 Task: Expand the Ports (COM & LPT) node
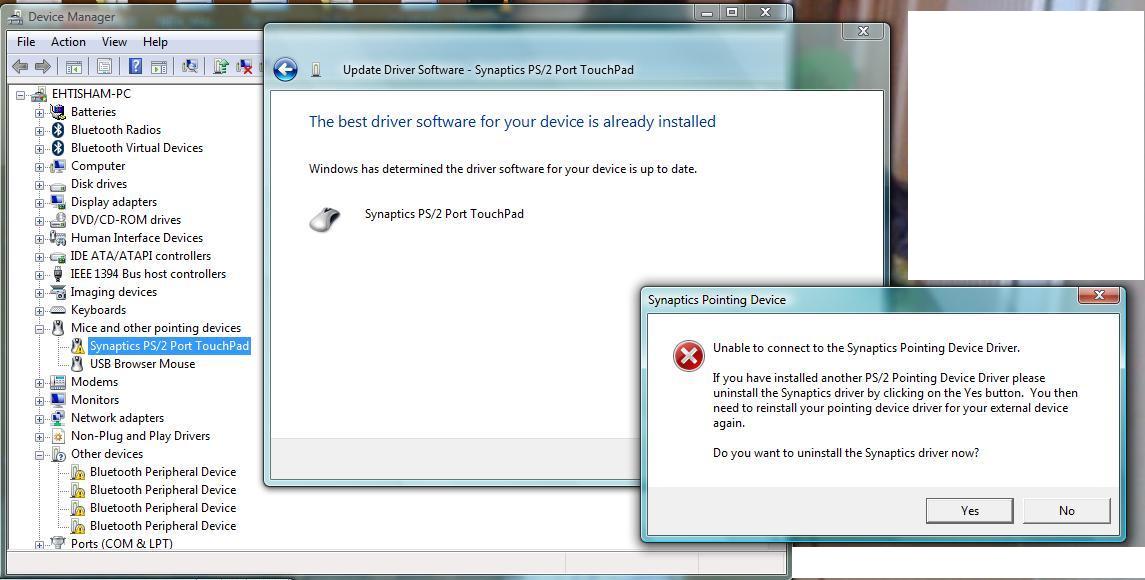[39, 545]
